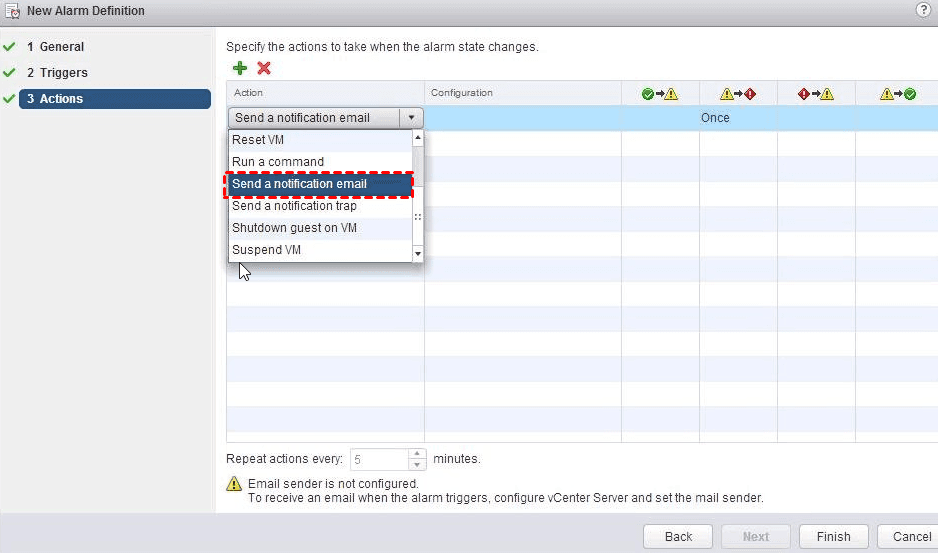
Task: Choose 'Run a command' action option
Action: (x=320, y=162)
